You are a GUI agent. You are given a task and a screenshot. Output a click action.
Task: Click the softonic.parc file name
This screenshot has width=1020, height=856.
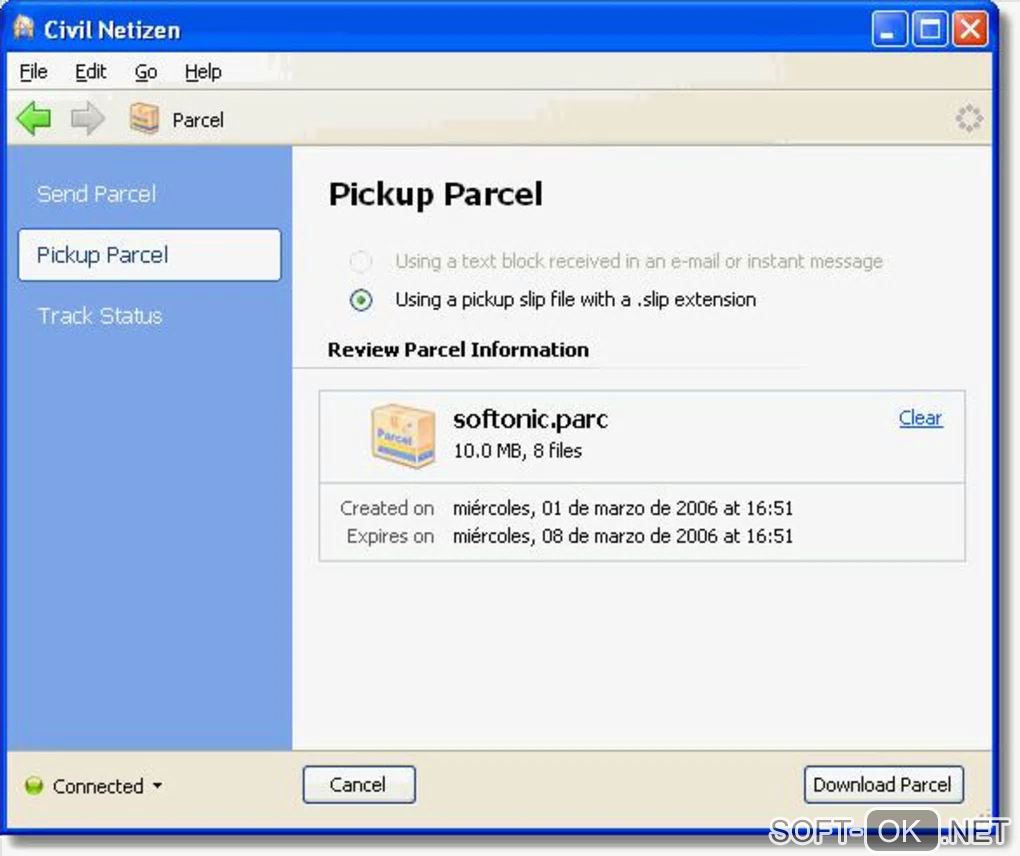point(531,420)
